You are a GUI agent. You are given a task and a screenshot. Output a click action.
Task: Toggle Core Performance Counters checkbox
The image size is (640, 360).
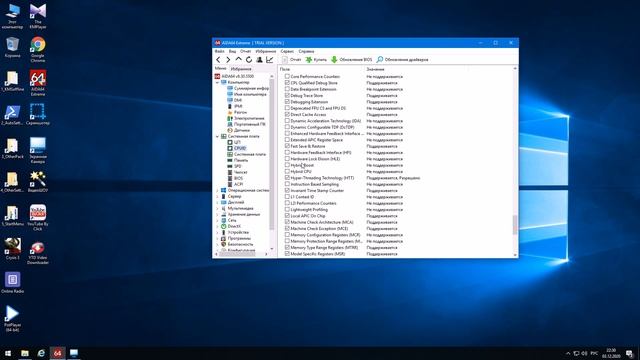click(287, 76)
